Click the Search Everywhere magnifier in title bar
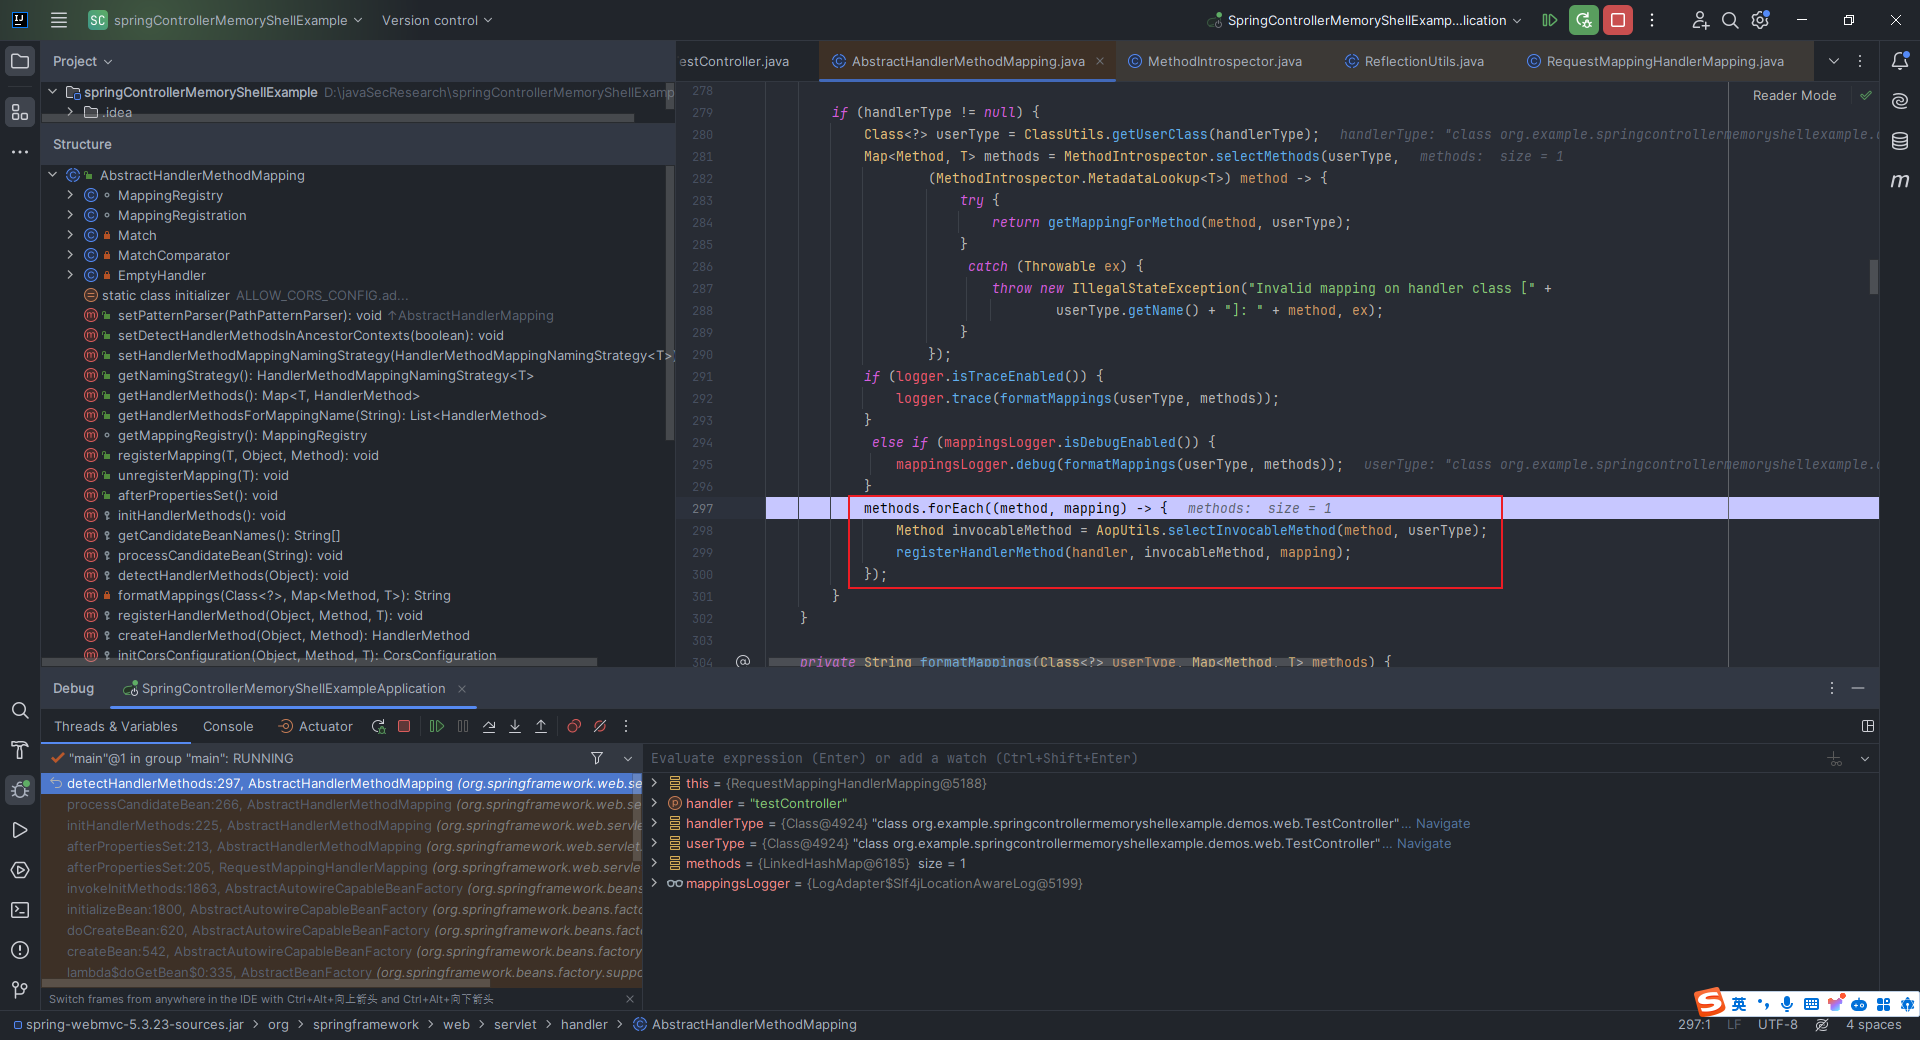This screenshot has width=1920, height=1040. click(x=1730, y=20)
